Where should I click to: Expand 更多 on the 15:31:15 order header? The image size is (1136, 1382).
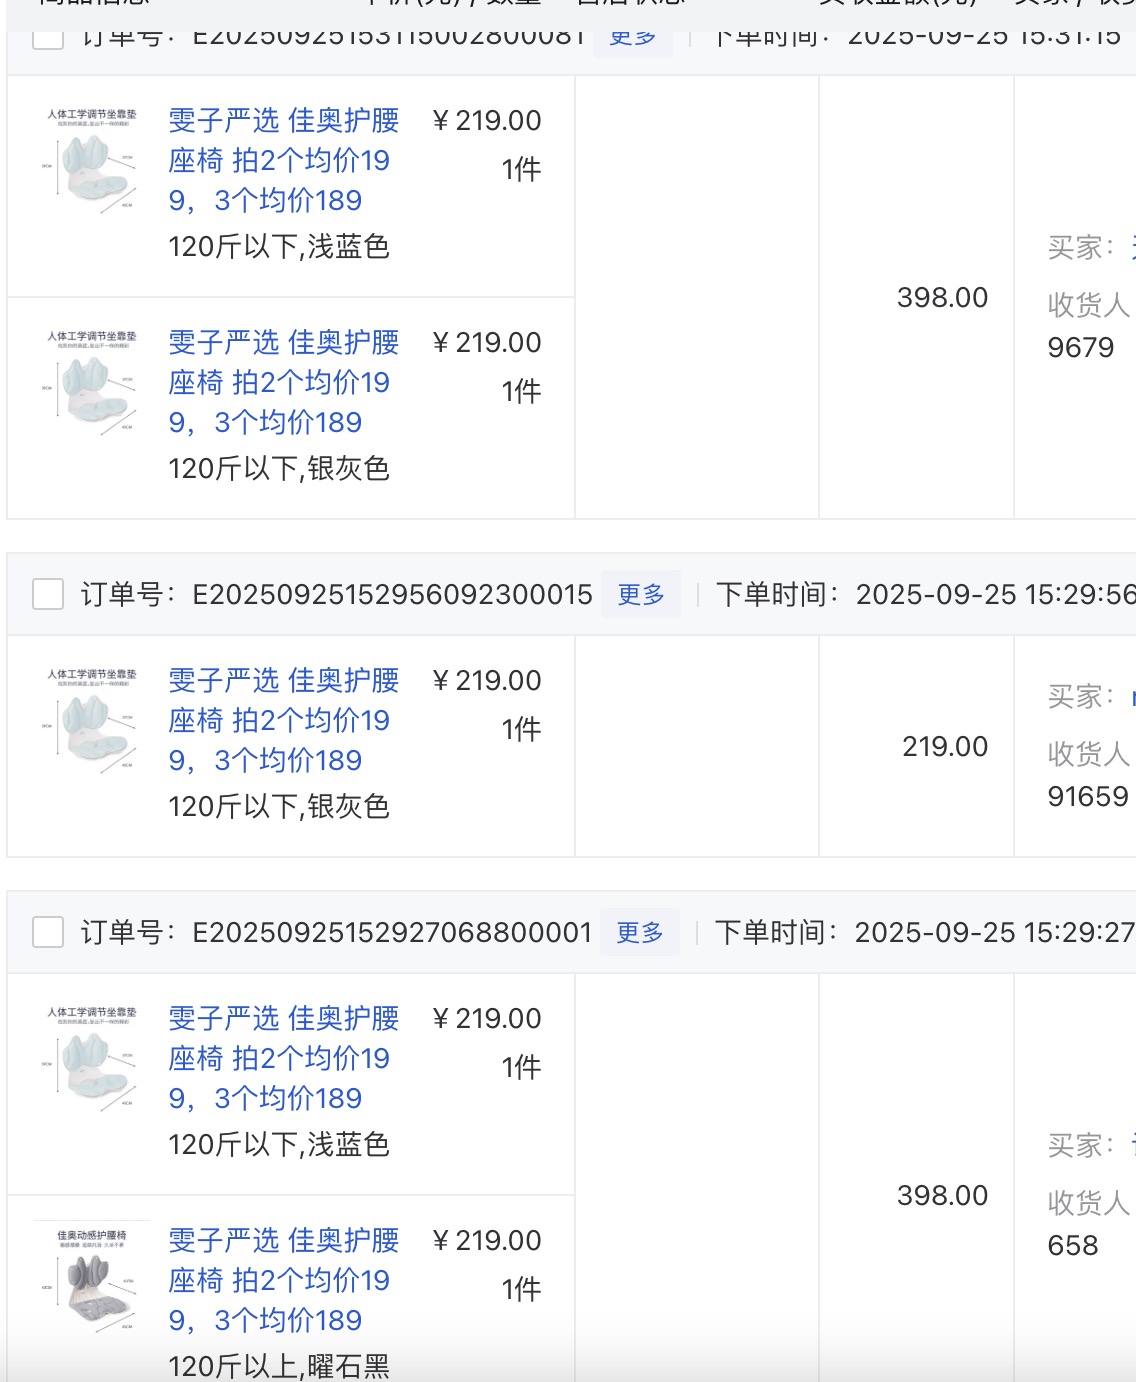[633, 40]
